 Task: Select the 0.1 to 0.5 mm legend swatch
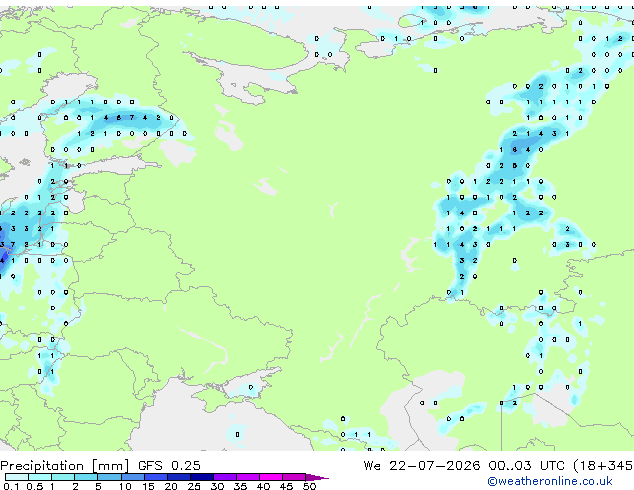(x=17, y=477)
